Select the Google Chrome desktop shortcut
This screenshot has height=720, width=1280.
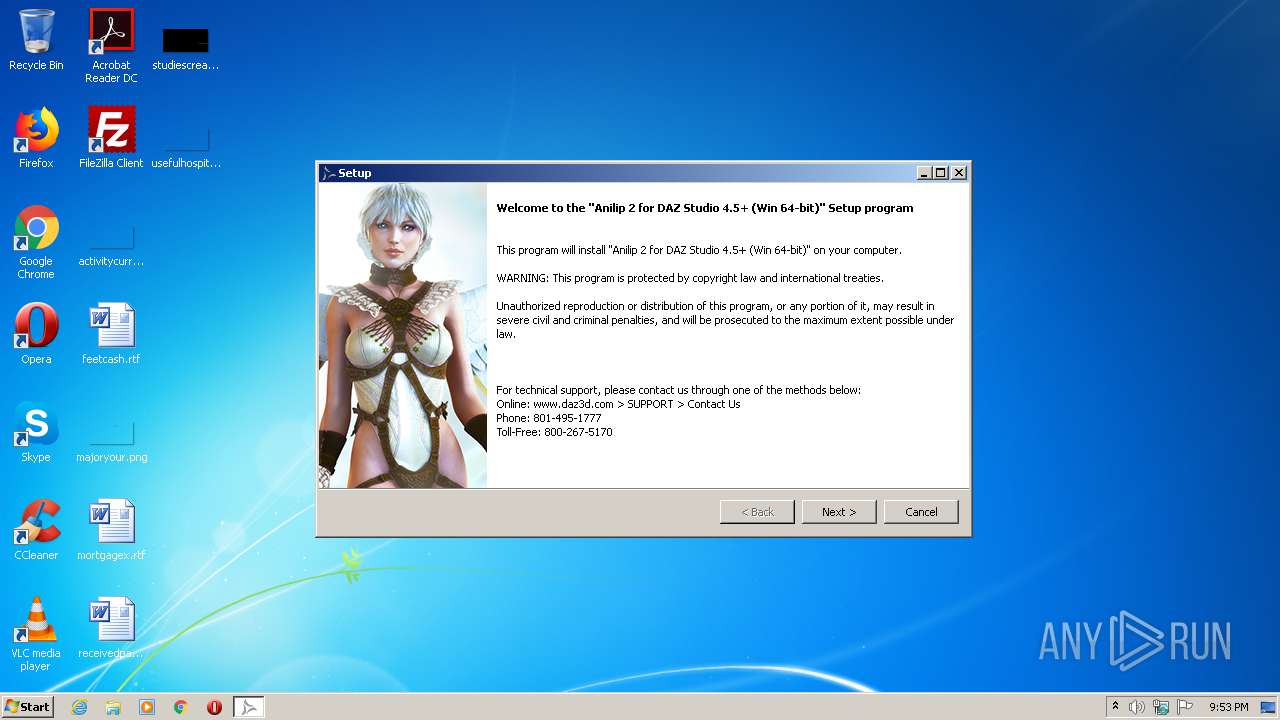36,243
